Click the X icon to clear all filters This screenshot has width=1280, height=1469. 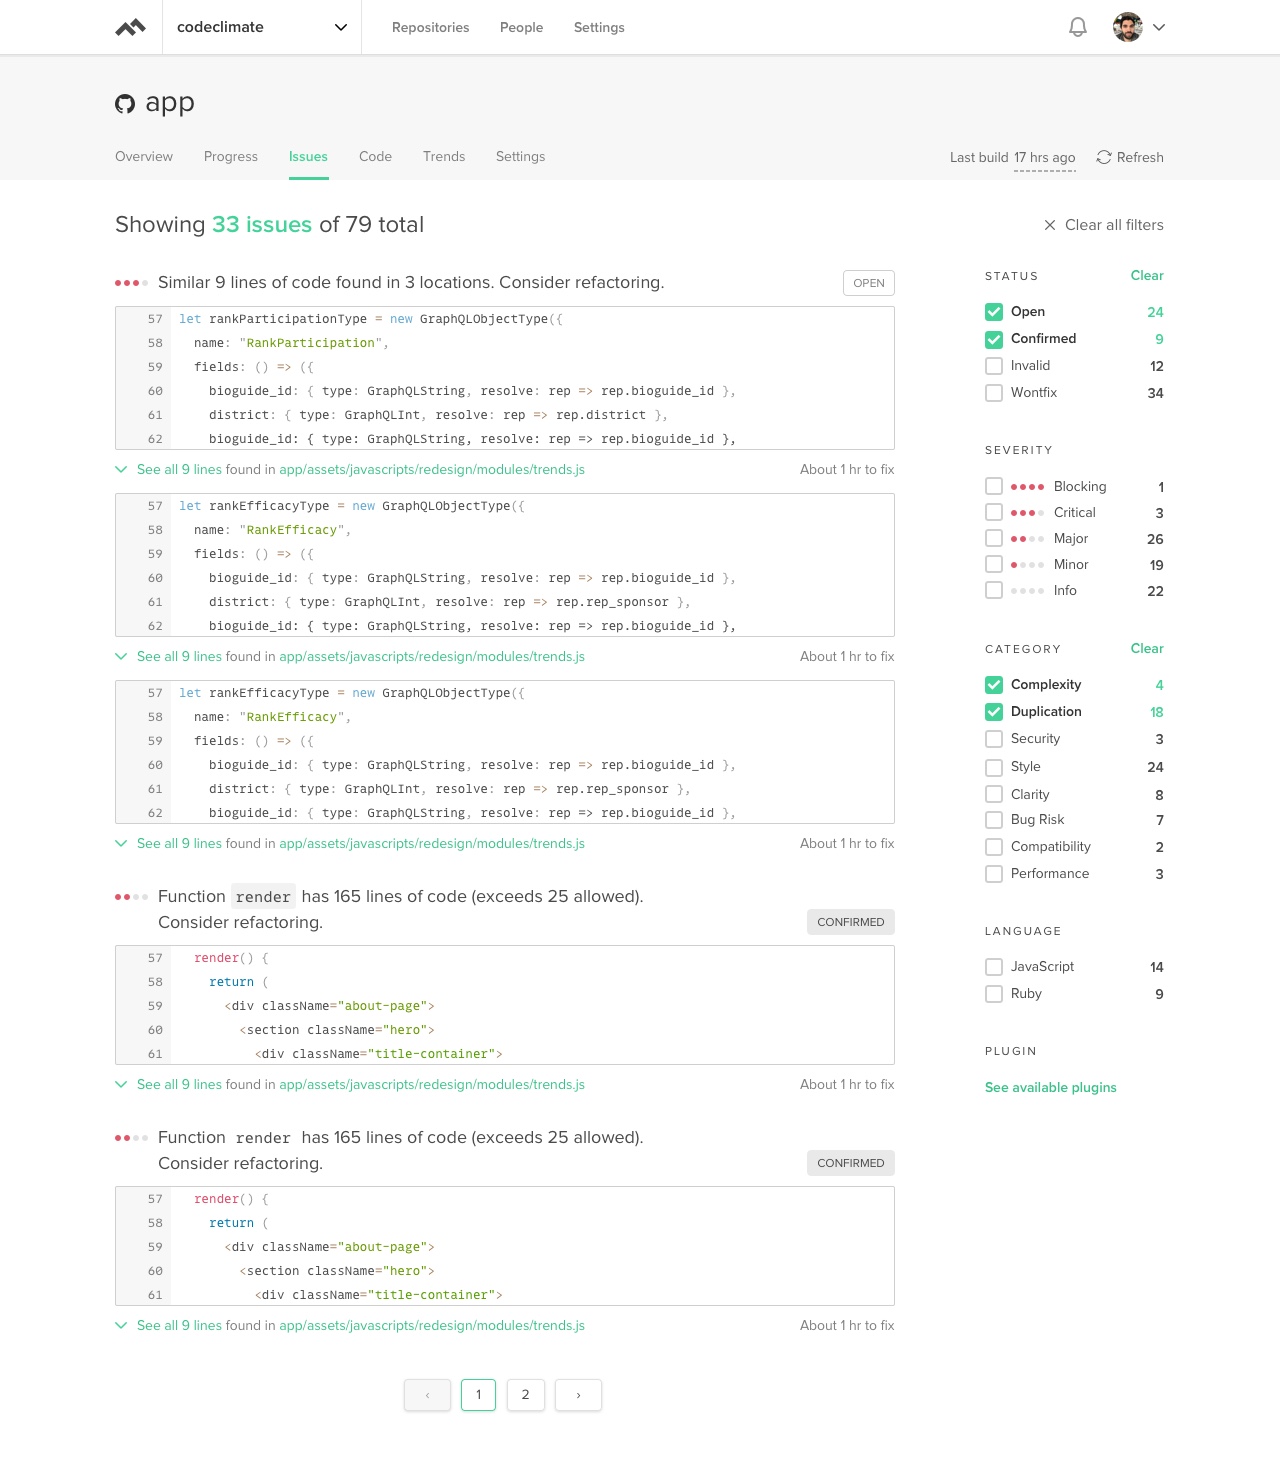pyautogui.click(x=1050, y=225)
